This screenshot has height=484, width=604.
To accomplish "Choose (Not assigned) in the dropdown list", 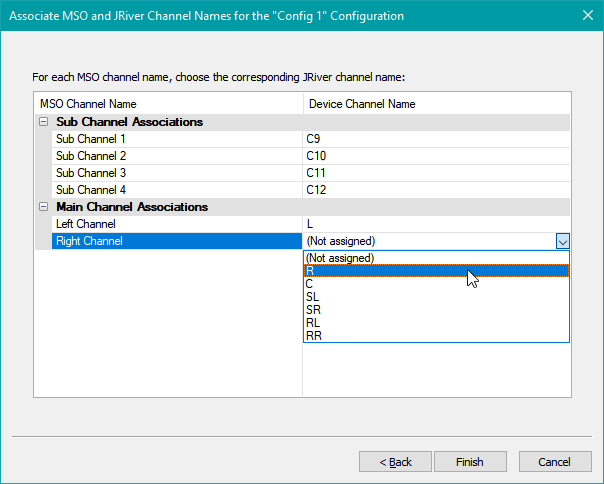I will [436, 258].
